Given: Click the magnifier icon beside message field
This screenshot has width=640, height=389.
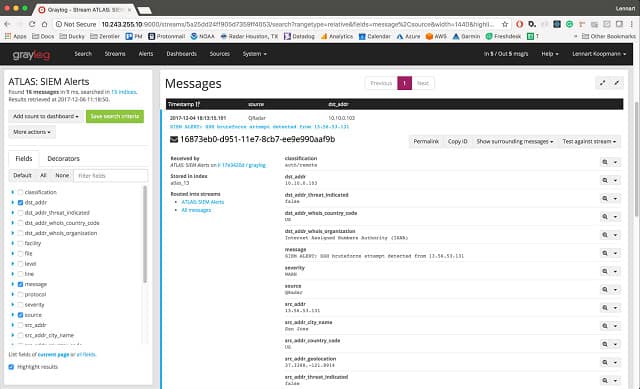Looking at the screenshot, I should tap(605, 253).
